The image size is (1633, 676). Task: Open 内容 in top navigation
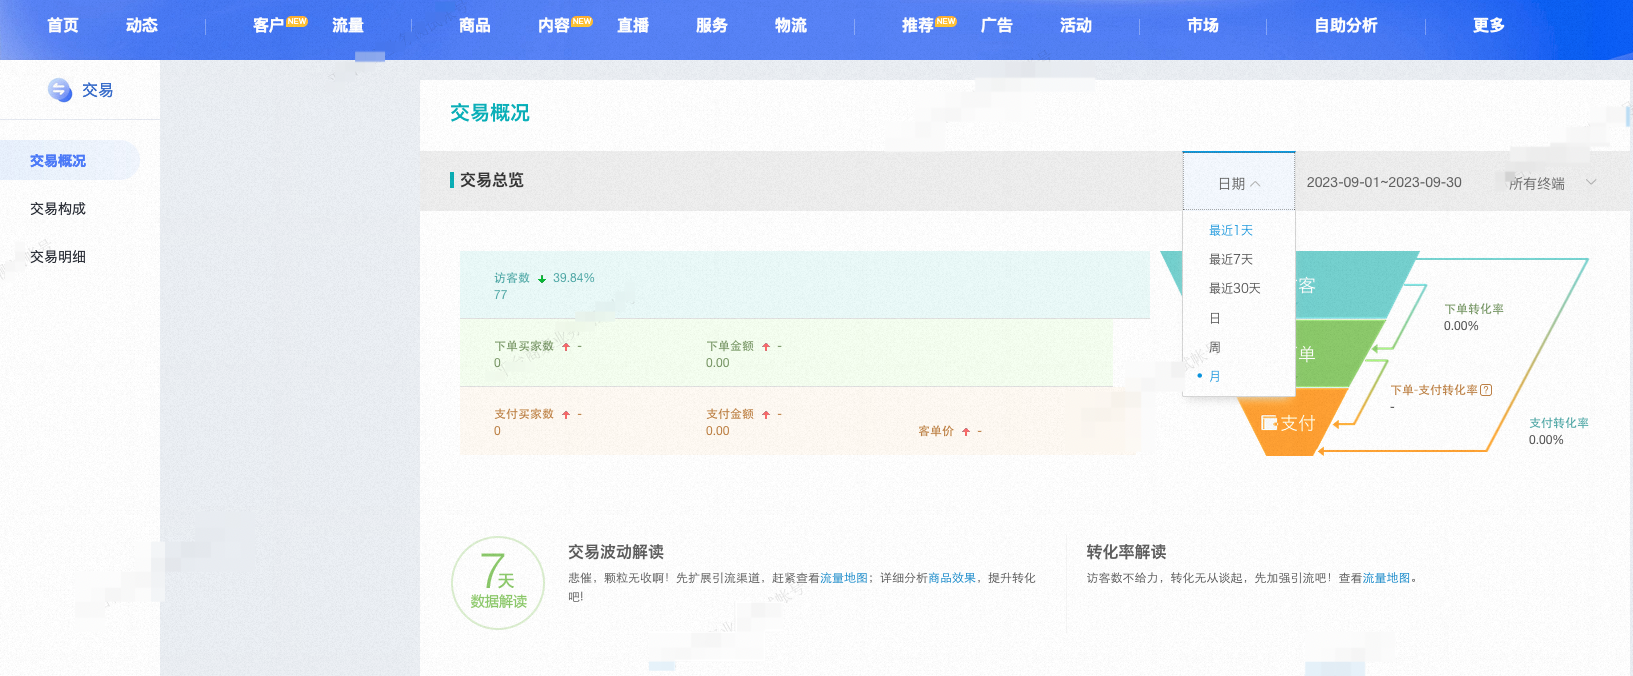(553, 25)
